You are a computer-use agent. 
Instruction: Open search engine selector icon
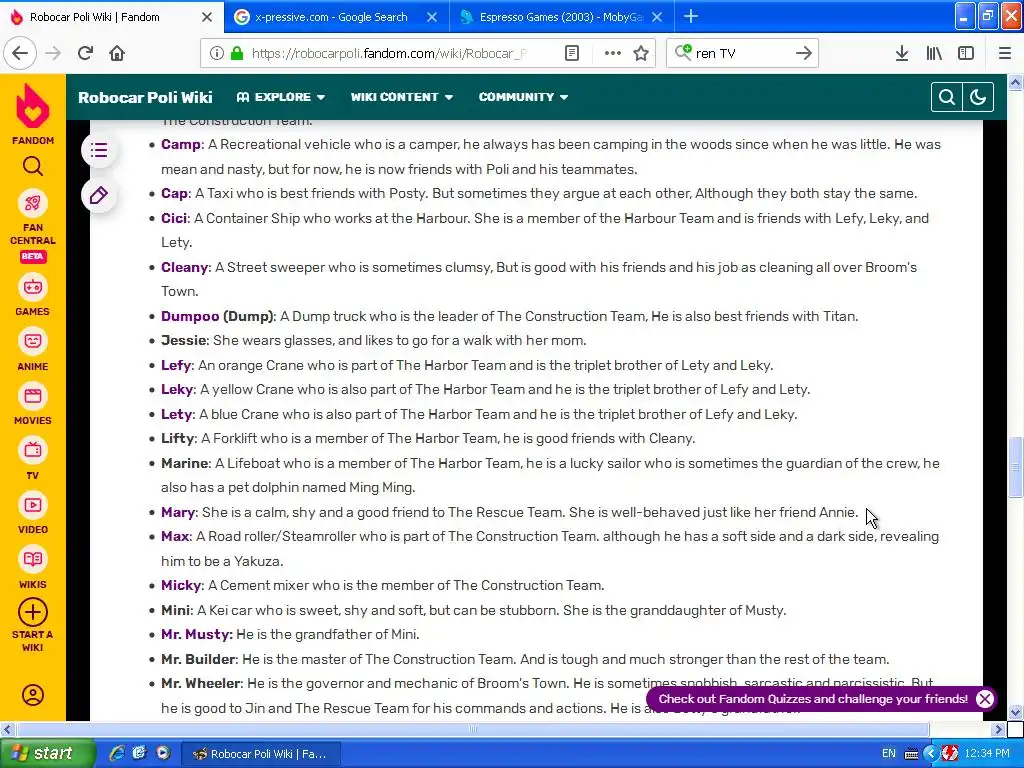pos(683,52)
